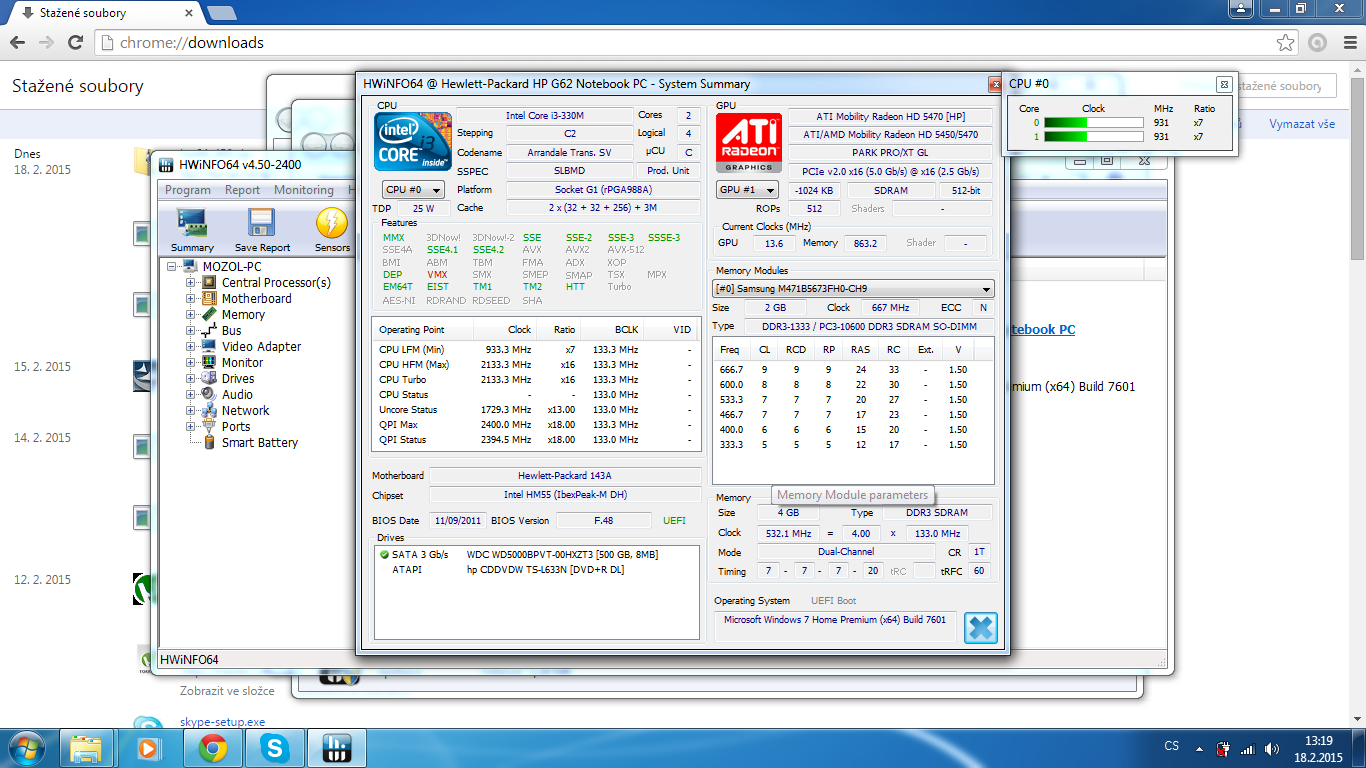1366x768 pixels.
Task: Select the Bus tree node
Action: point(231,331)
